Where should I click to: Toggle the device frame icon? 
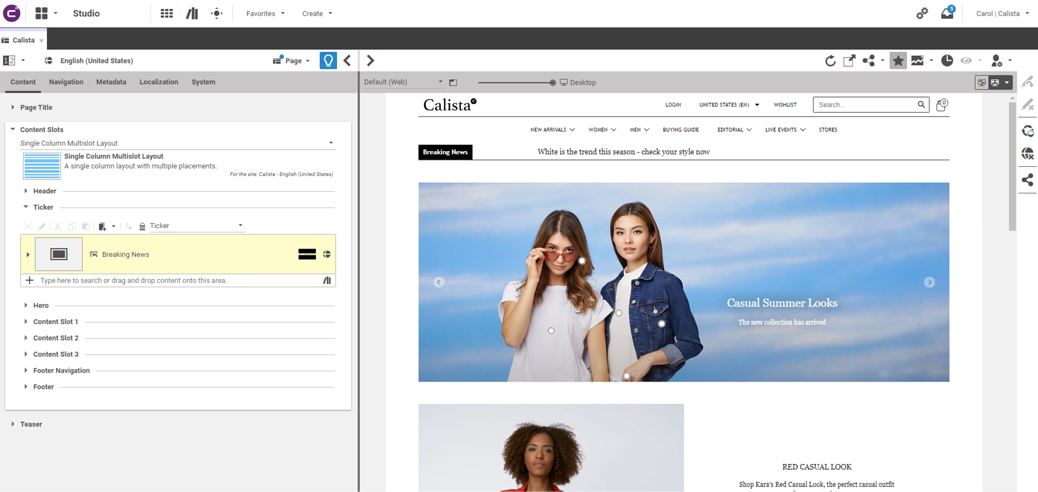coord(453,83)
